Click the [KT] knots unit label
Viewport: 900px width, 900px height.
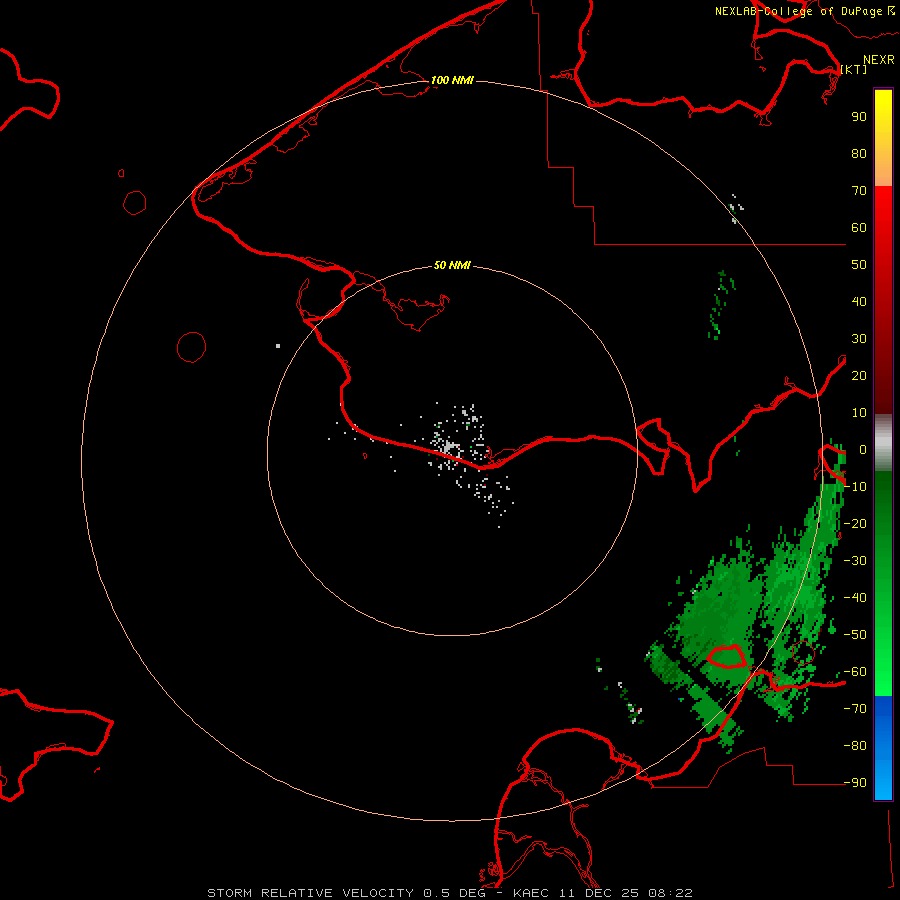(x=854, y=69)
